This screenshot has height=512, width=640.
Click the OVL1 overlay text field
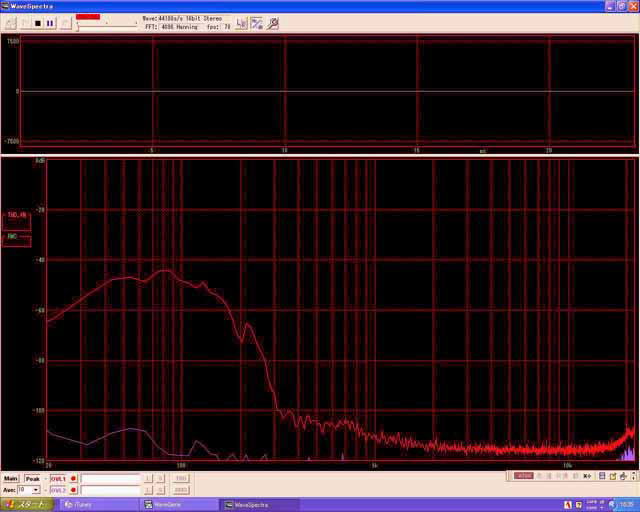[110, 479]
